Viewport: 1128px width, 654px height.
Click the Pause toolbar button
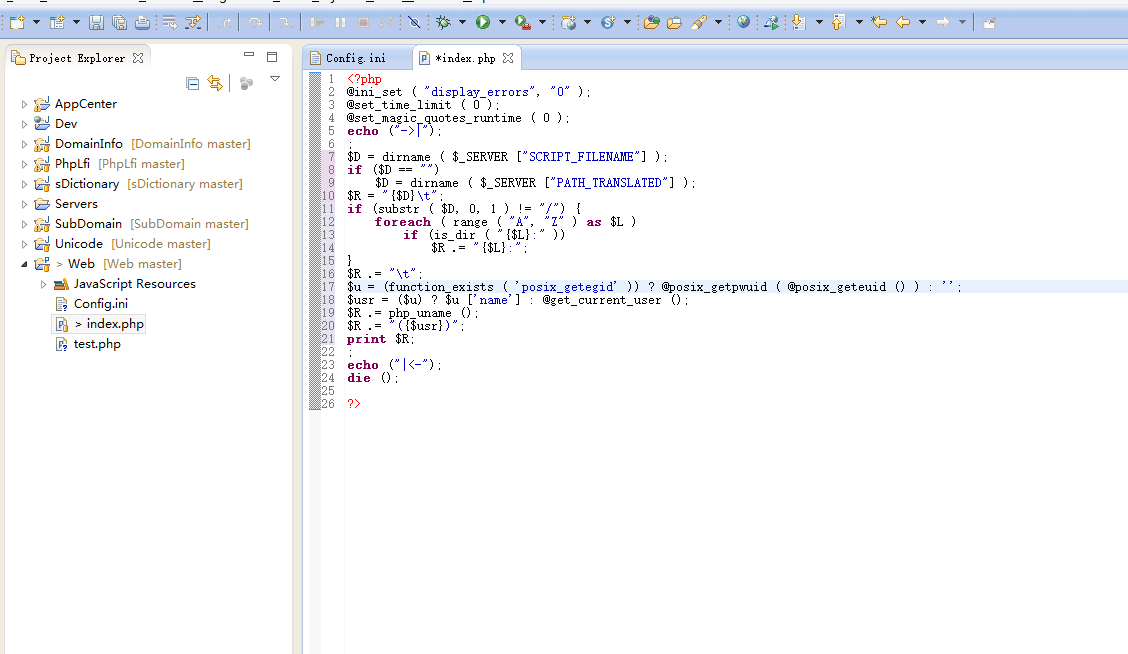point(340,22)
